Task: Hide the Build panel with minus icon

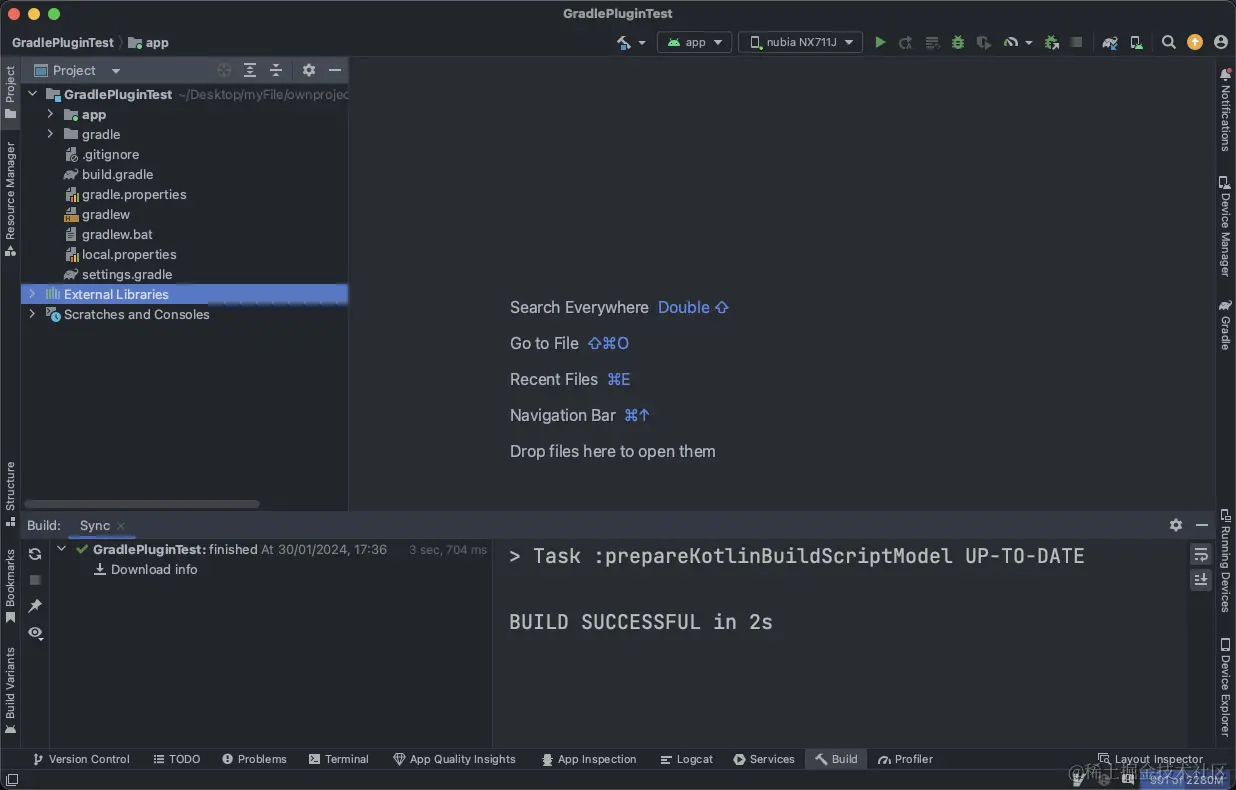Action: coord(1202,525)
